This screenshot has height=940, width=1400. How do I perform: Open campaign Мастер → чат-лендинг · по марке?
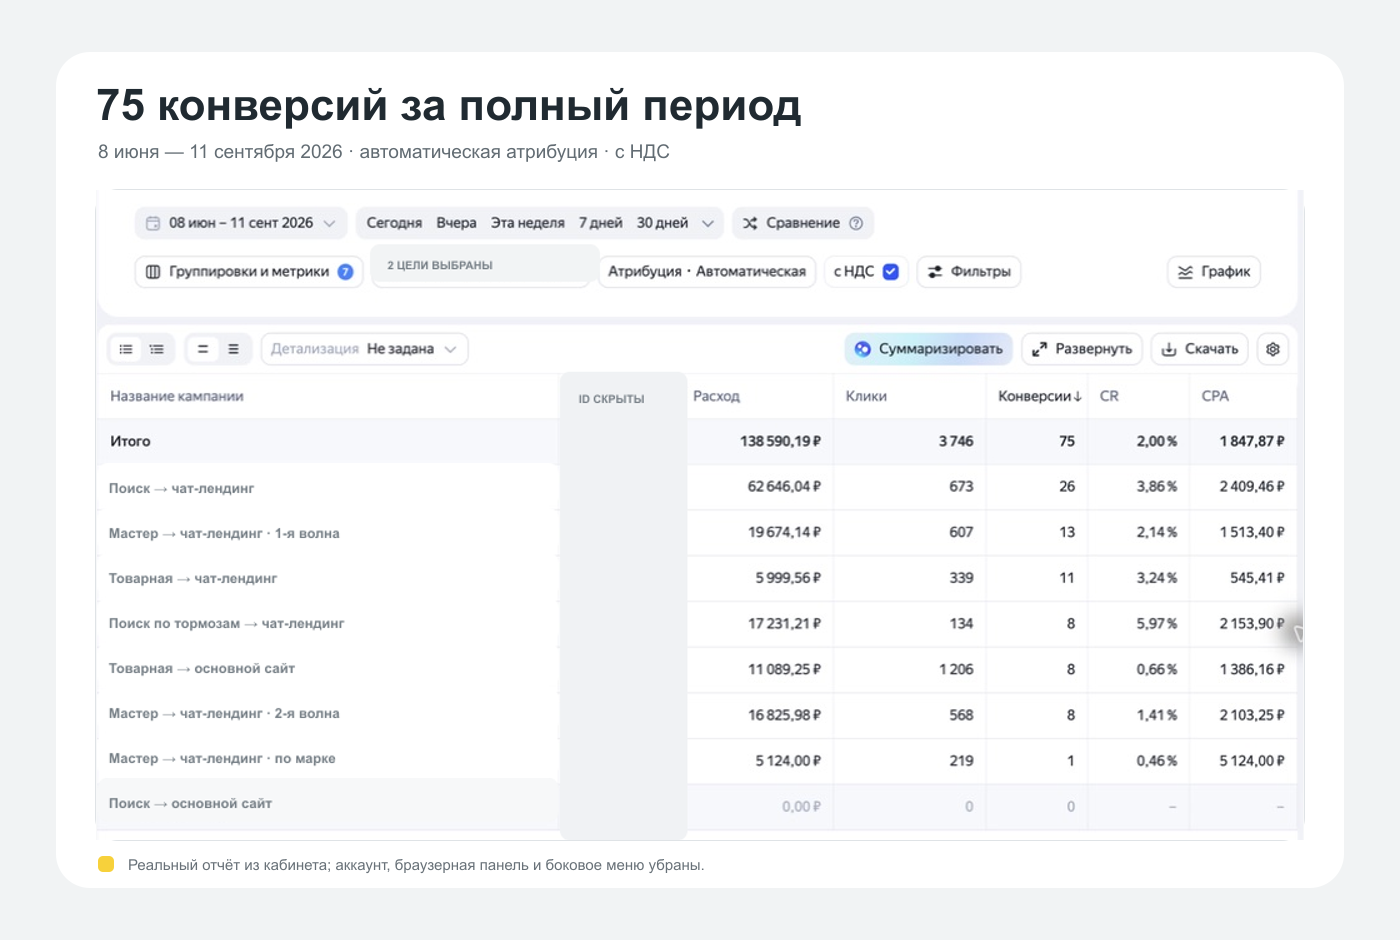(x=222, y=758)
